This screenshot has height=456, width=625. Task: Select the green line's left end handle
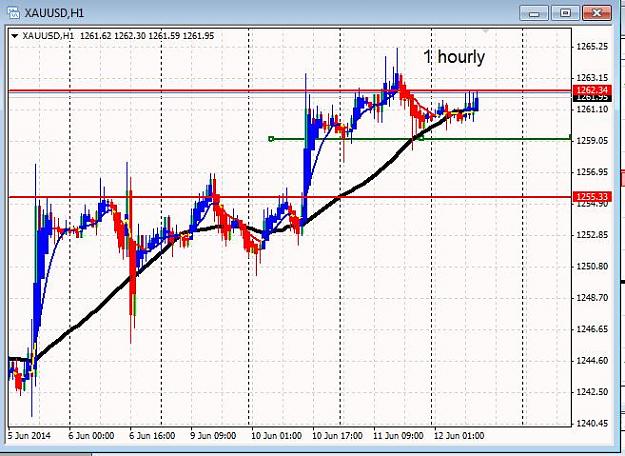click(271, 139)
